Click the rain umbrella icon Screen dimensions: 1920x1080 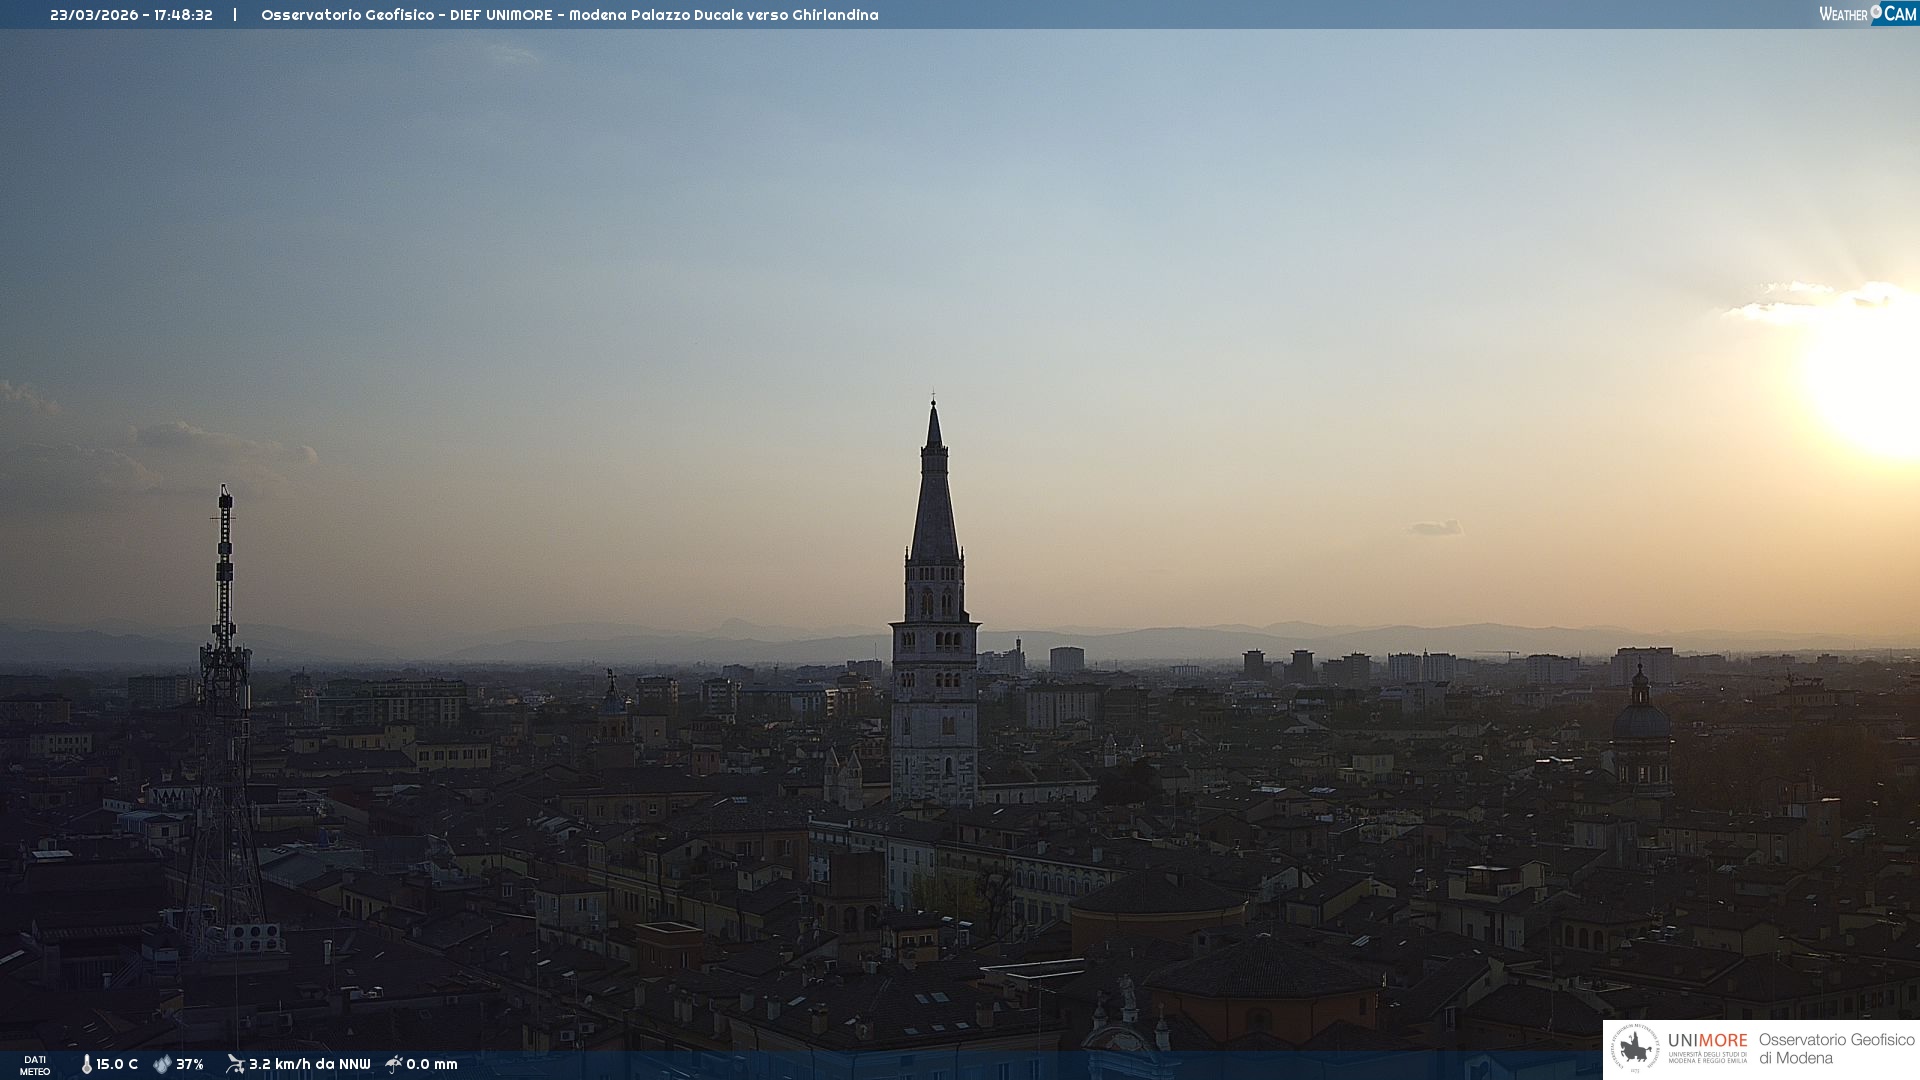tap(394, 1064)
